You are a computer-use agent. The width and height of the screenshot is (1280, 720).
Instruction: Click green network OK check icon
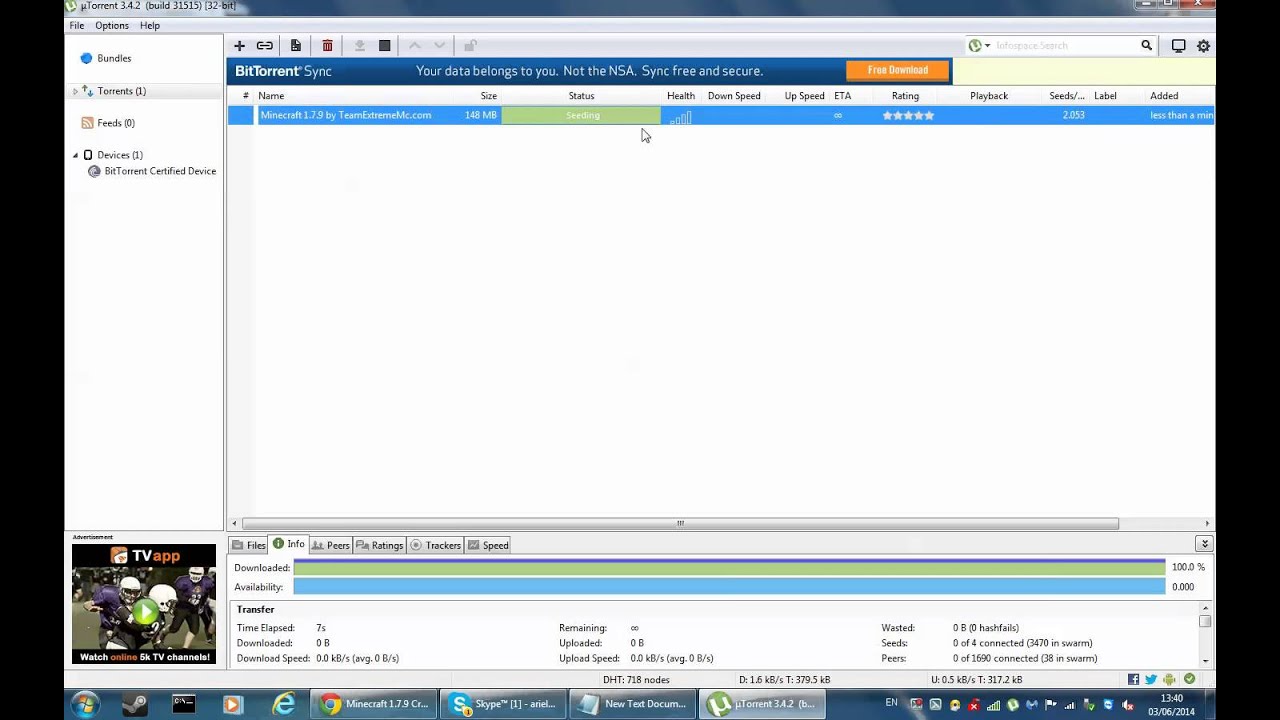[x=1189, y=680]
